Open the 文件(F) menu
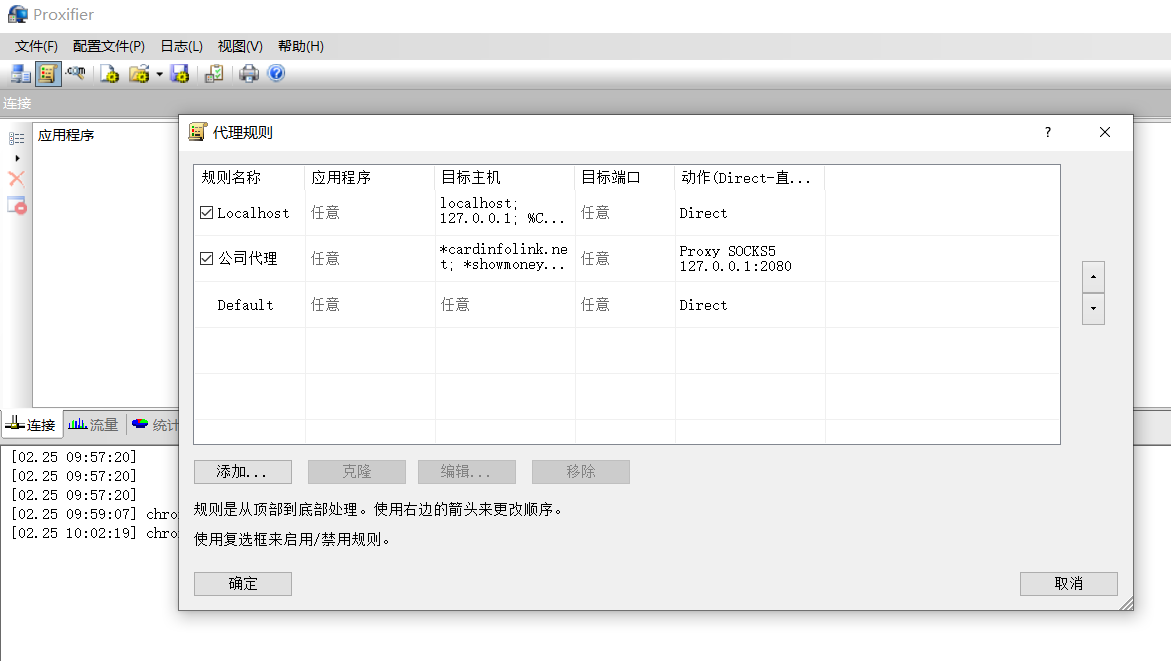 pos(36,46)
